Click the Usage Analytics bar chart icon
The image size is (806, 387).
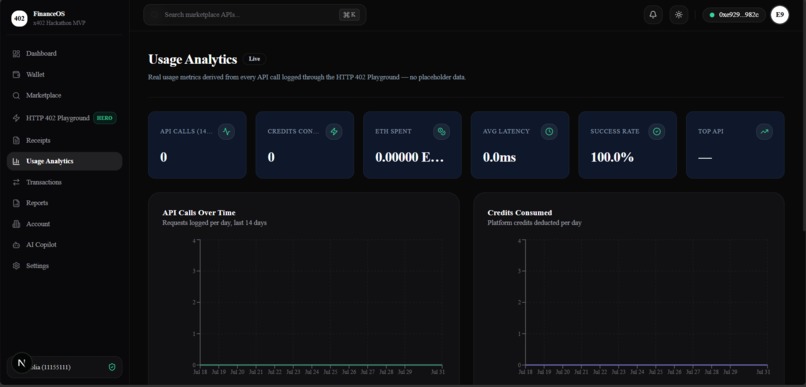pyautogui.click(x=16, y=161)
